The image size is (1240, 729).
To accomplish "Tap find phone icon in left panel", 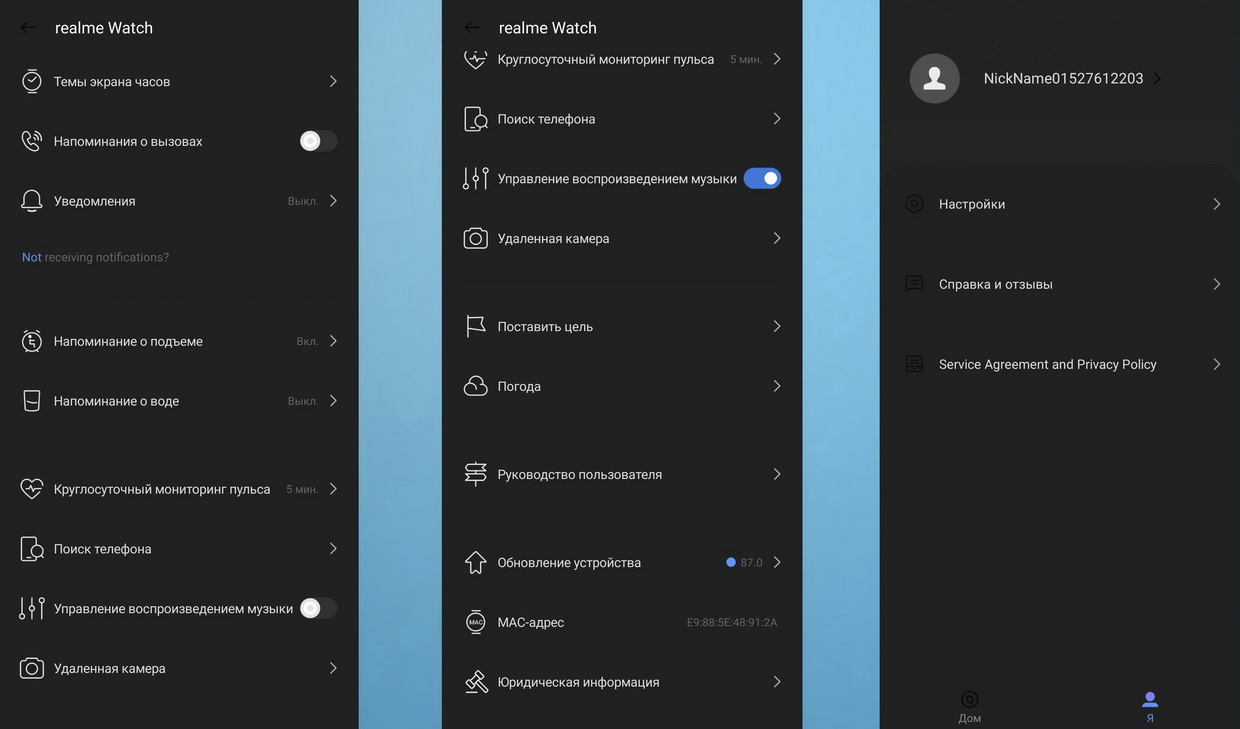I will (x=32, y=549).
